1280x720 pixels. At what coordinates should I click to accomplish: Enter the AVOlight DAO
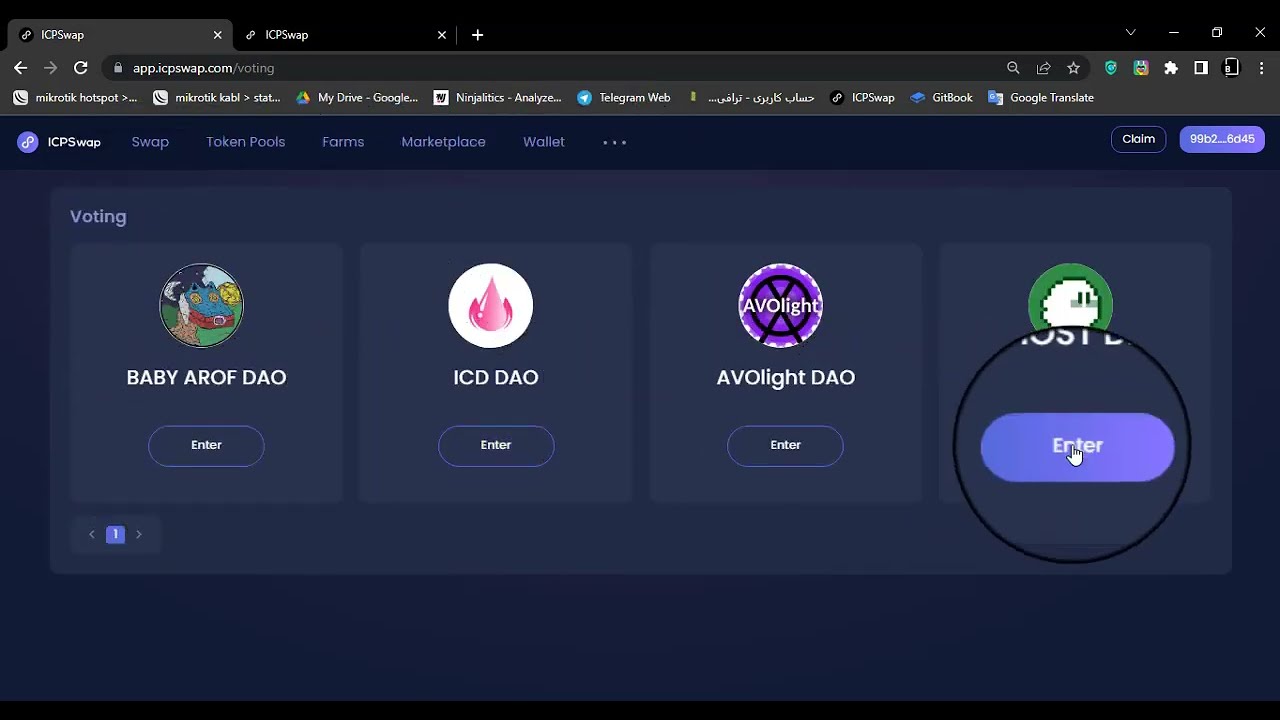(785, 445)
